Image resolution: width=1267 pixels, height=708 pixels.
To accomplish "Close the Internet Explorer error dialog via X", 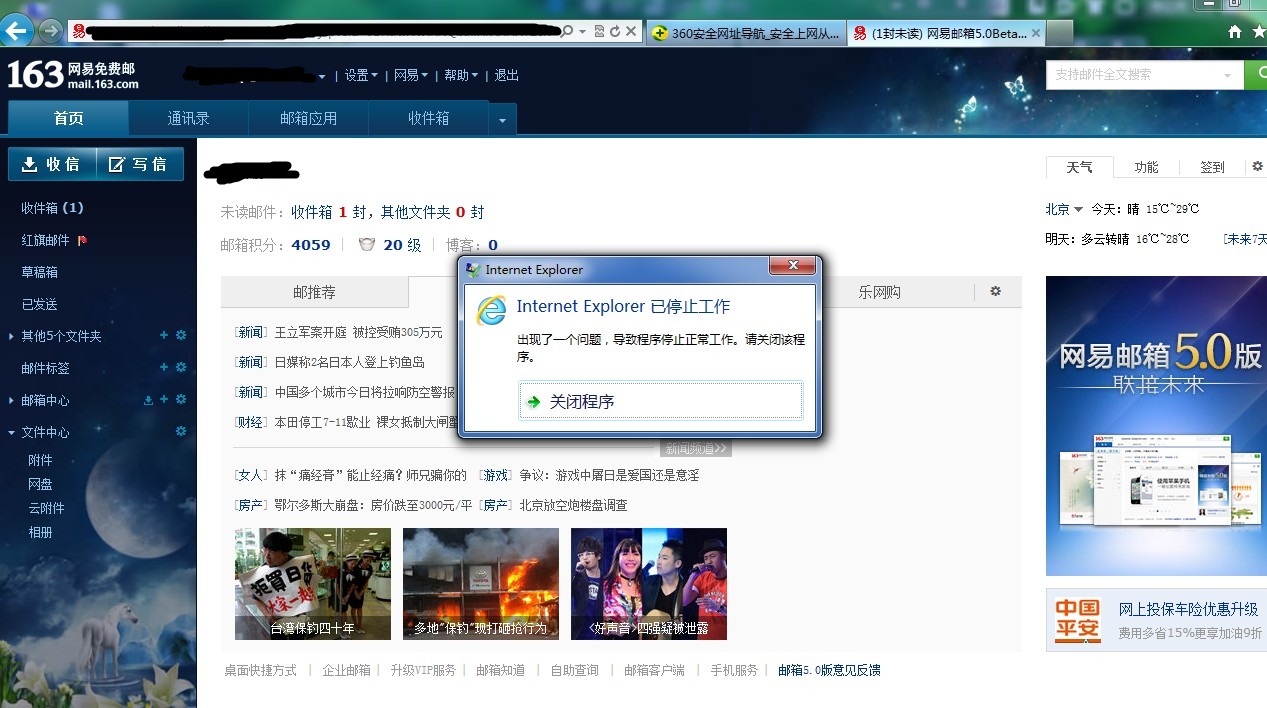I will [x=793, y=265].
